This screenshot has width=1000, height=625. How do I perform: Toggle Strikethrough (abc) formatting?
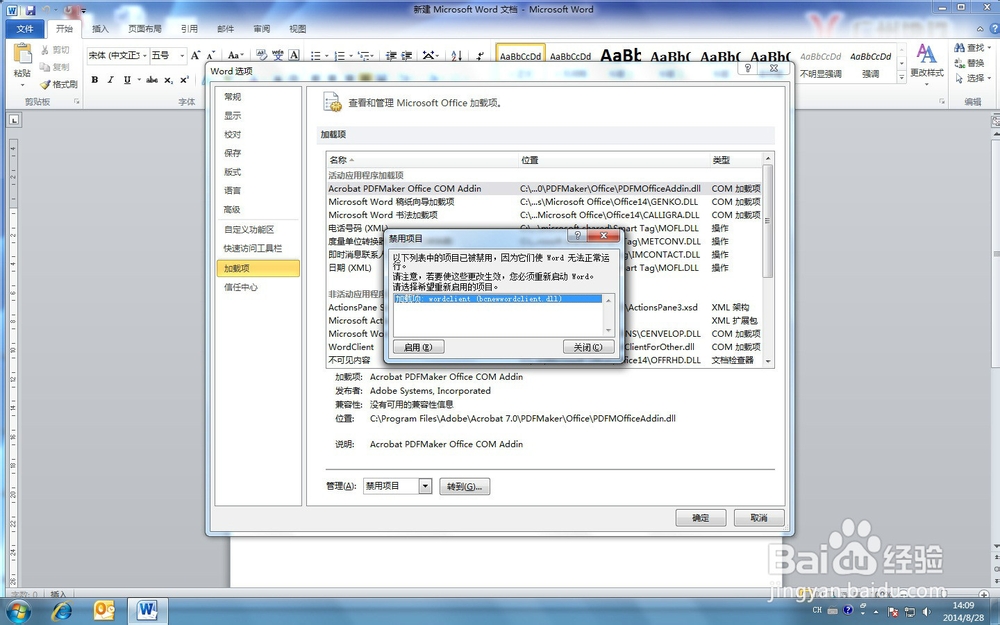coord(152,80)
